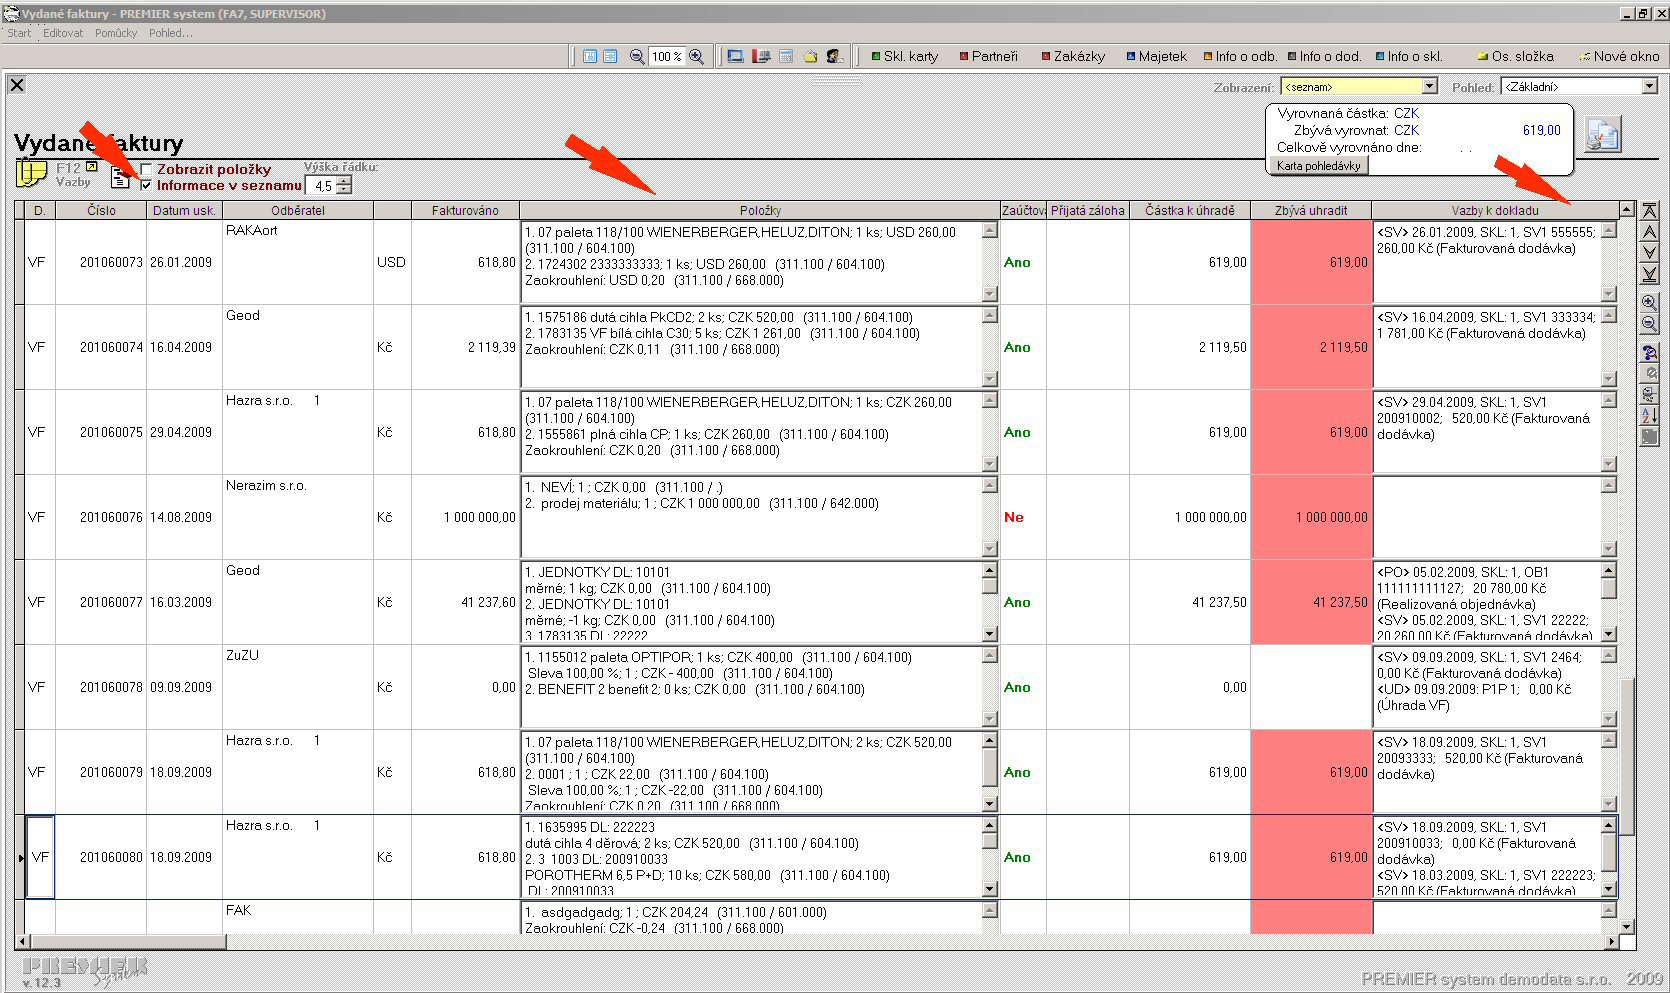This screenshot has width=1670, height=993.
Task: Open the Zobrazení seznam dropdown
Action: coord(1430,87)
